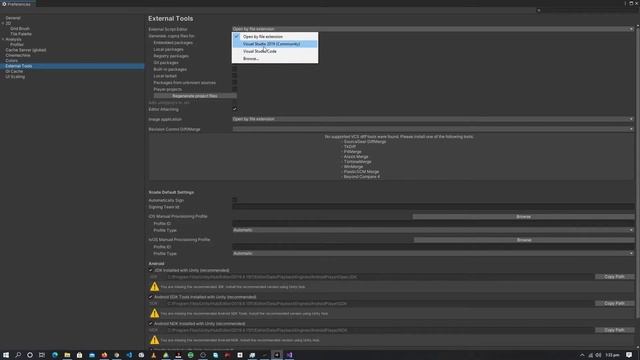Toggle the Editor Attaching checkbox

235,109
